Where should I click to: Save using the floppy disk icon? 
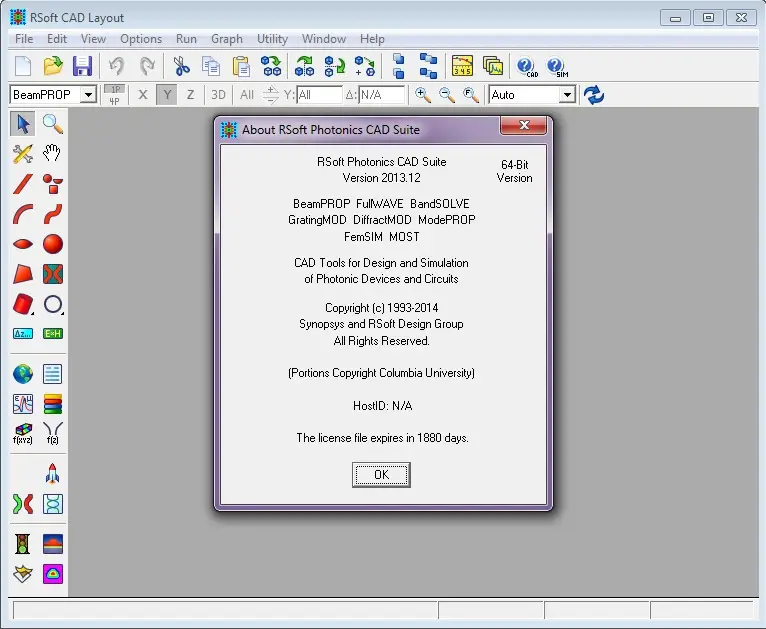(83, 66)
